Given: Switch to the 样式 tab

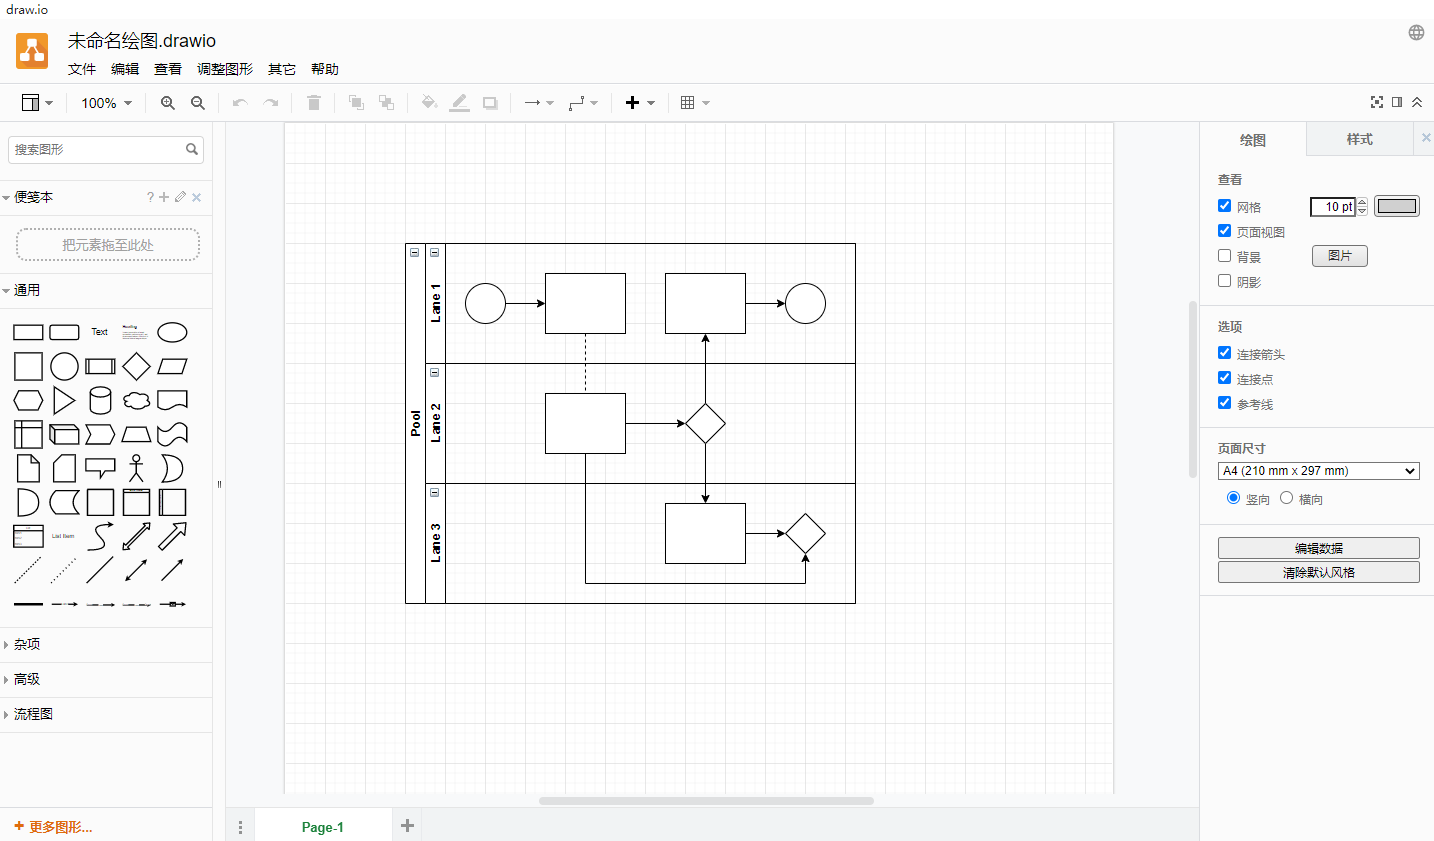Looking at the screenshot, I should tap(1359, 139).
